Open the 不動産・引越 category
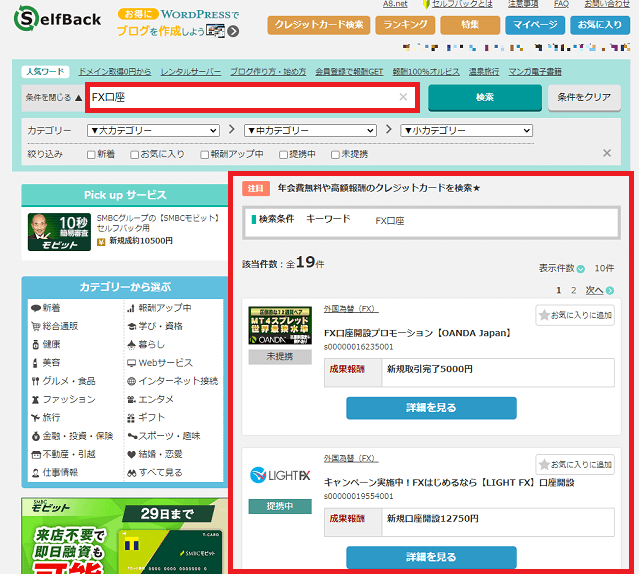 pos(64,454)
